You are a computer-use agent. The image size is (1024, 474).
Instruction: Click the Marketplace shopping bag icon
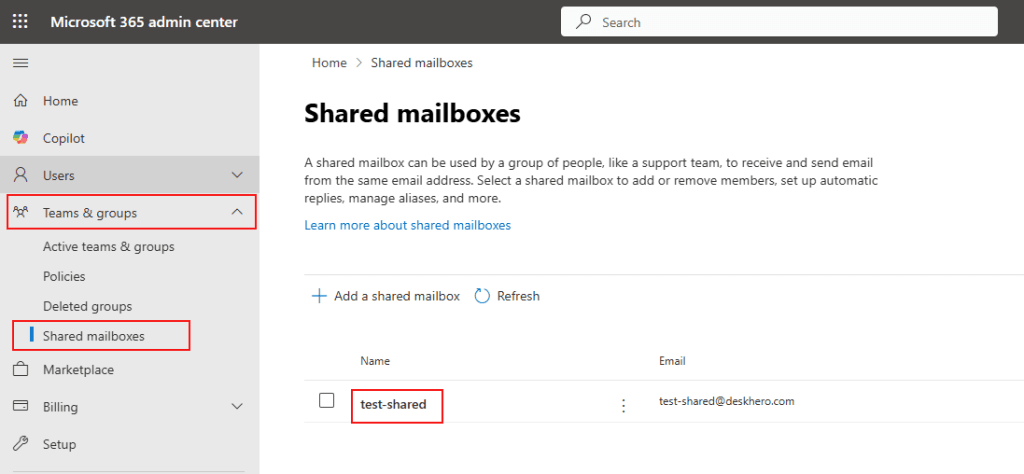(x=20, y=370)
